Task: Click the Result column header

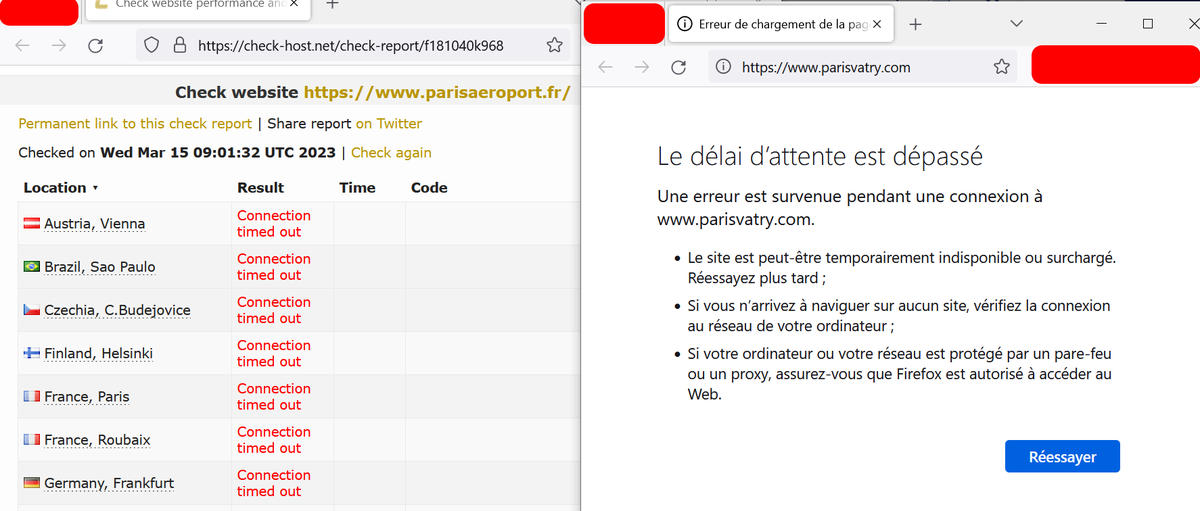Action: click(x=260, y=188)
